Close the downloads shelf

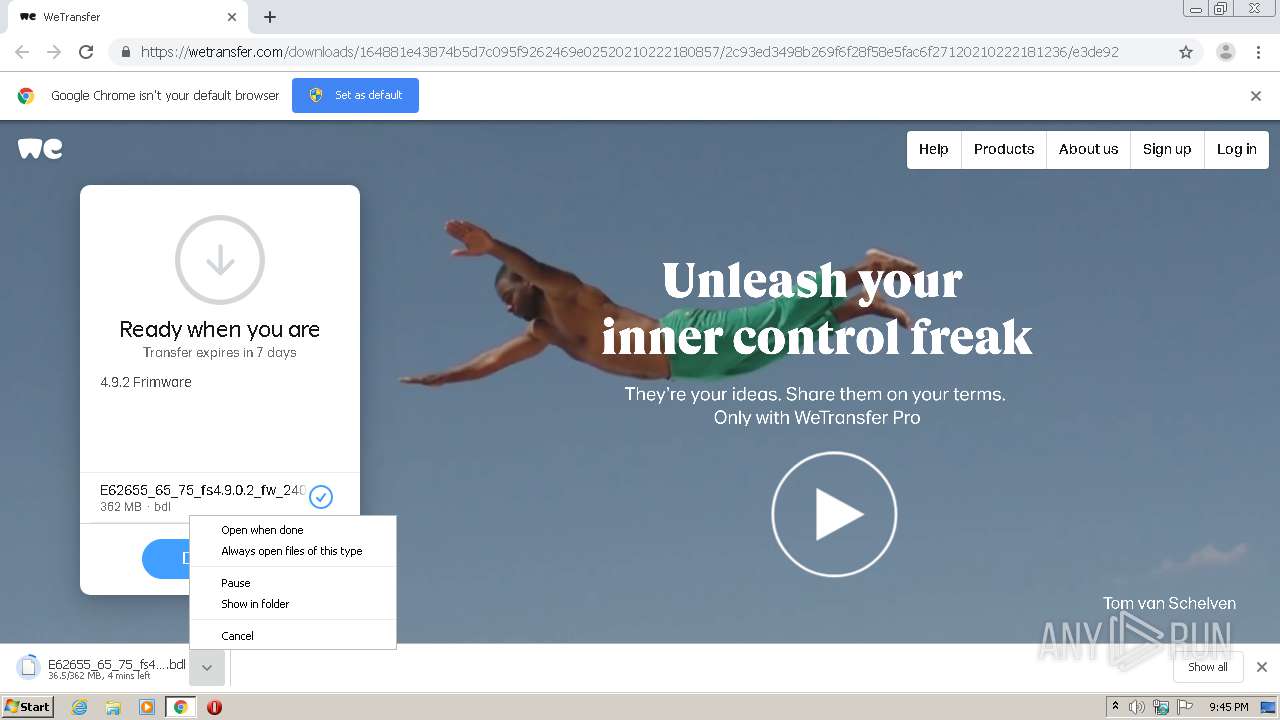(1262, 667)
